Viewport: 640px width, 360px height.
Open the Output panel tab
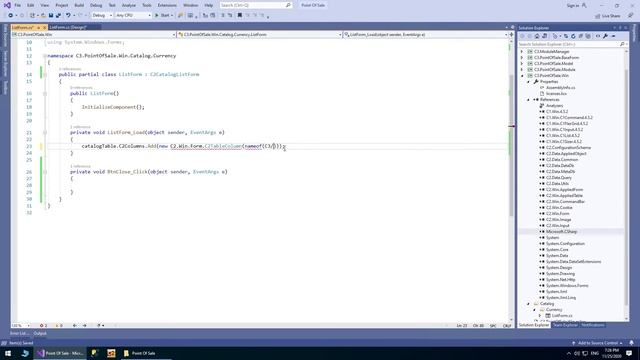(x=40, y=333)
